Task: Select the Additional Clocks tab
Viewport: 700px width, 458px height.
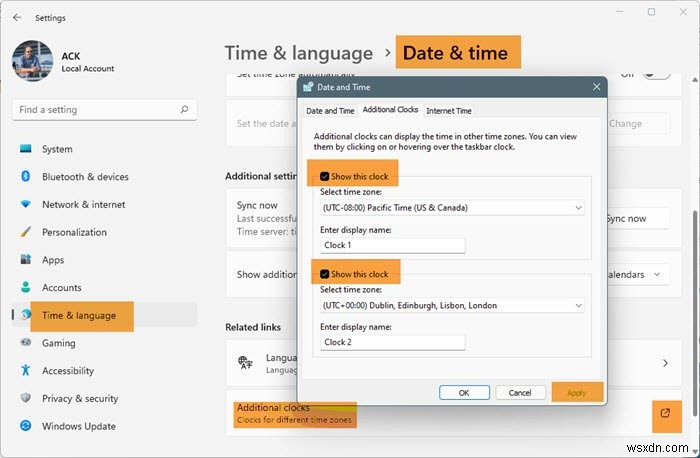Action: (390, 109)
